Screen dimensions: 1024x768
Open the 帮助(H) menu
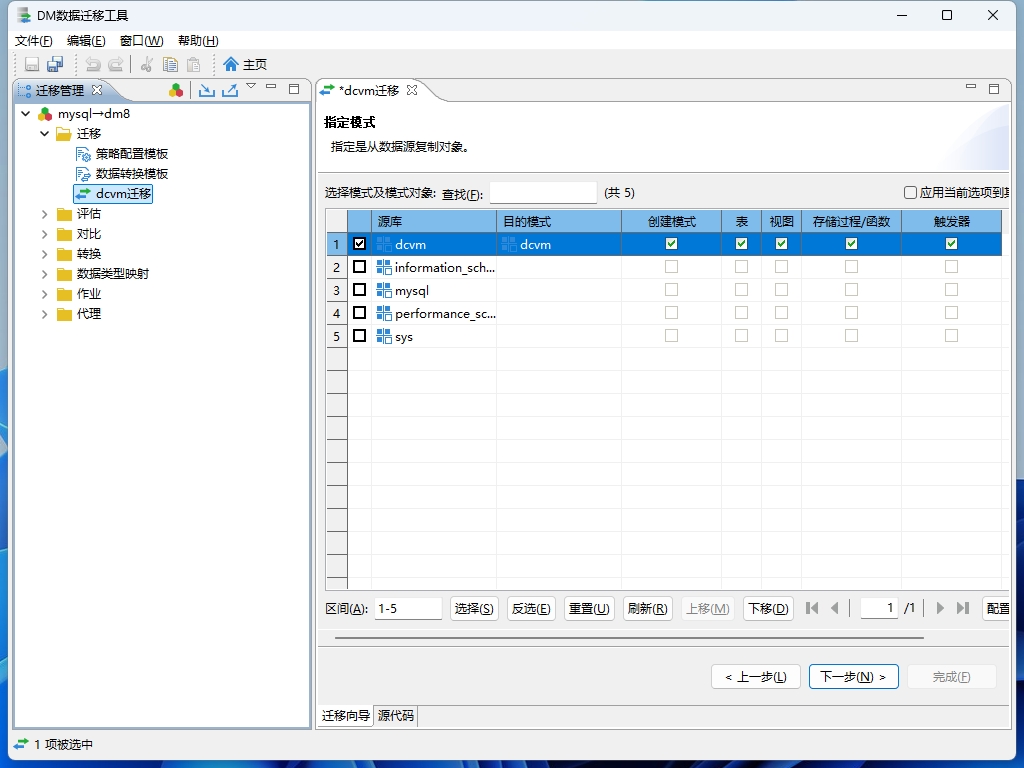tap(198, 40)
